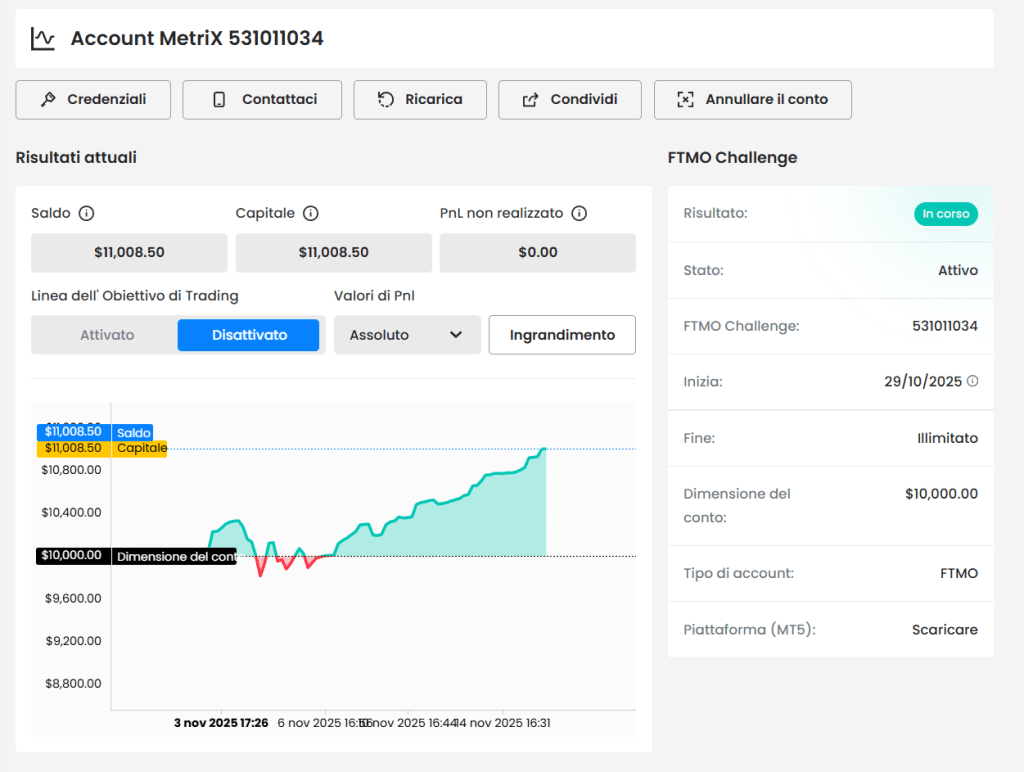1024x772 pixels.
Task: Open the Assoluto PnL values dropdown
Action: (407, 335)
